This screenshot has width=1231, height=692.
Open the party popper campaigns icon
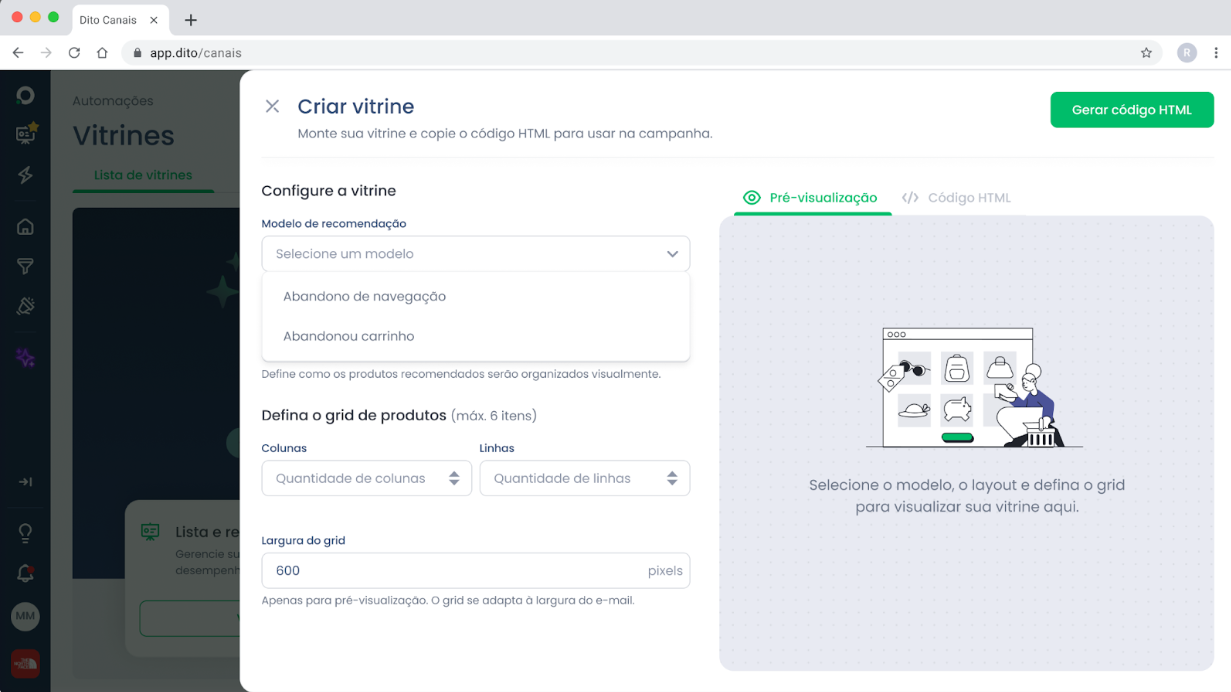[26, 306]
